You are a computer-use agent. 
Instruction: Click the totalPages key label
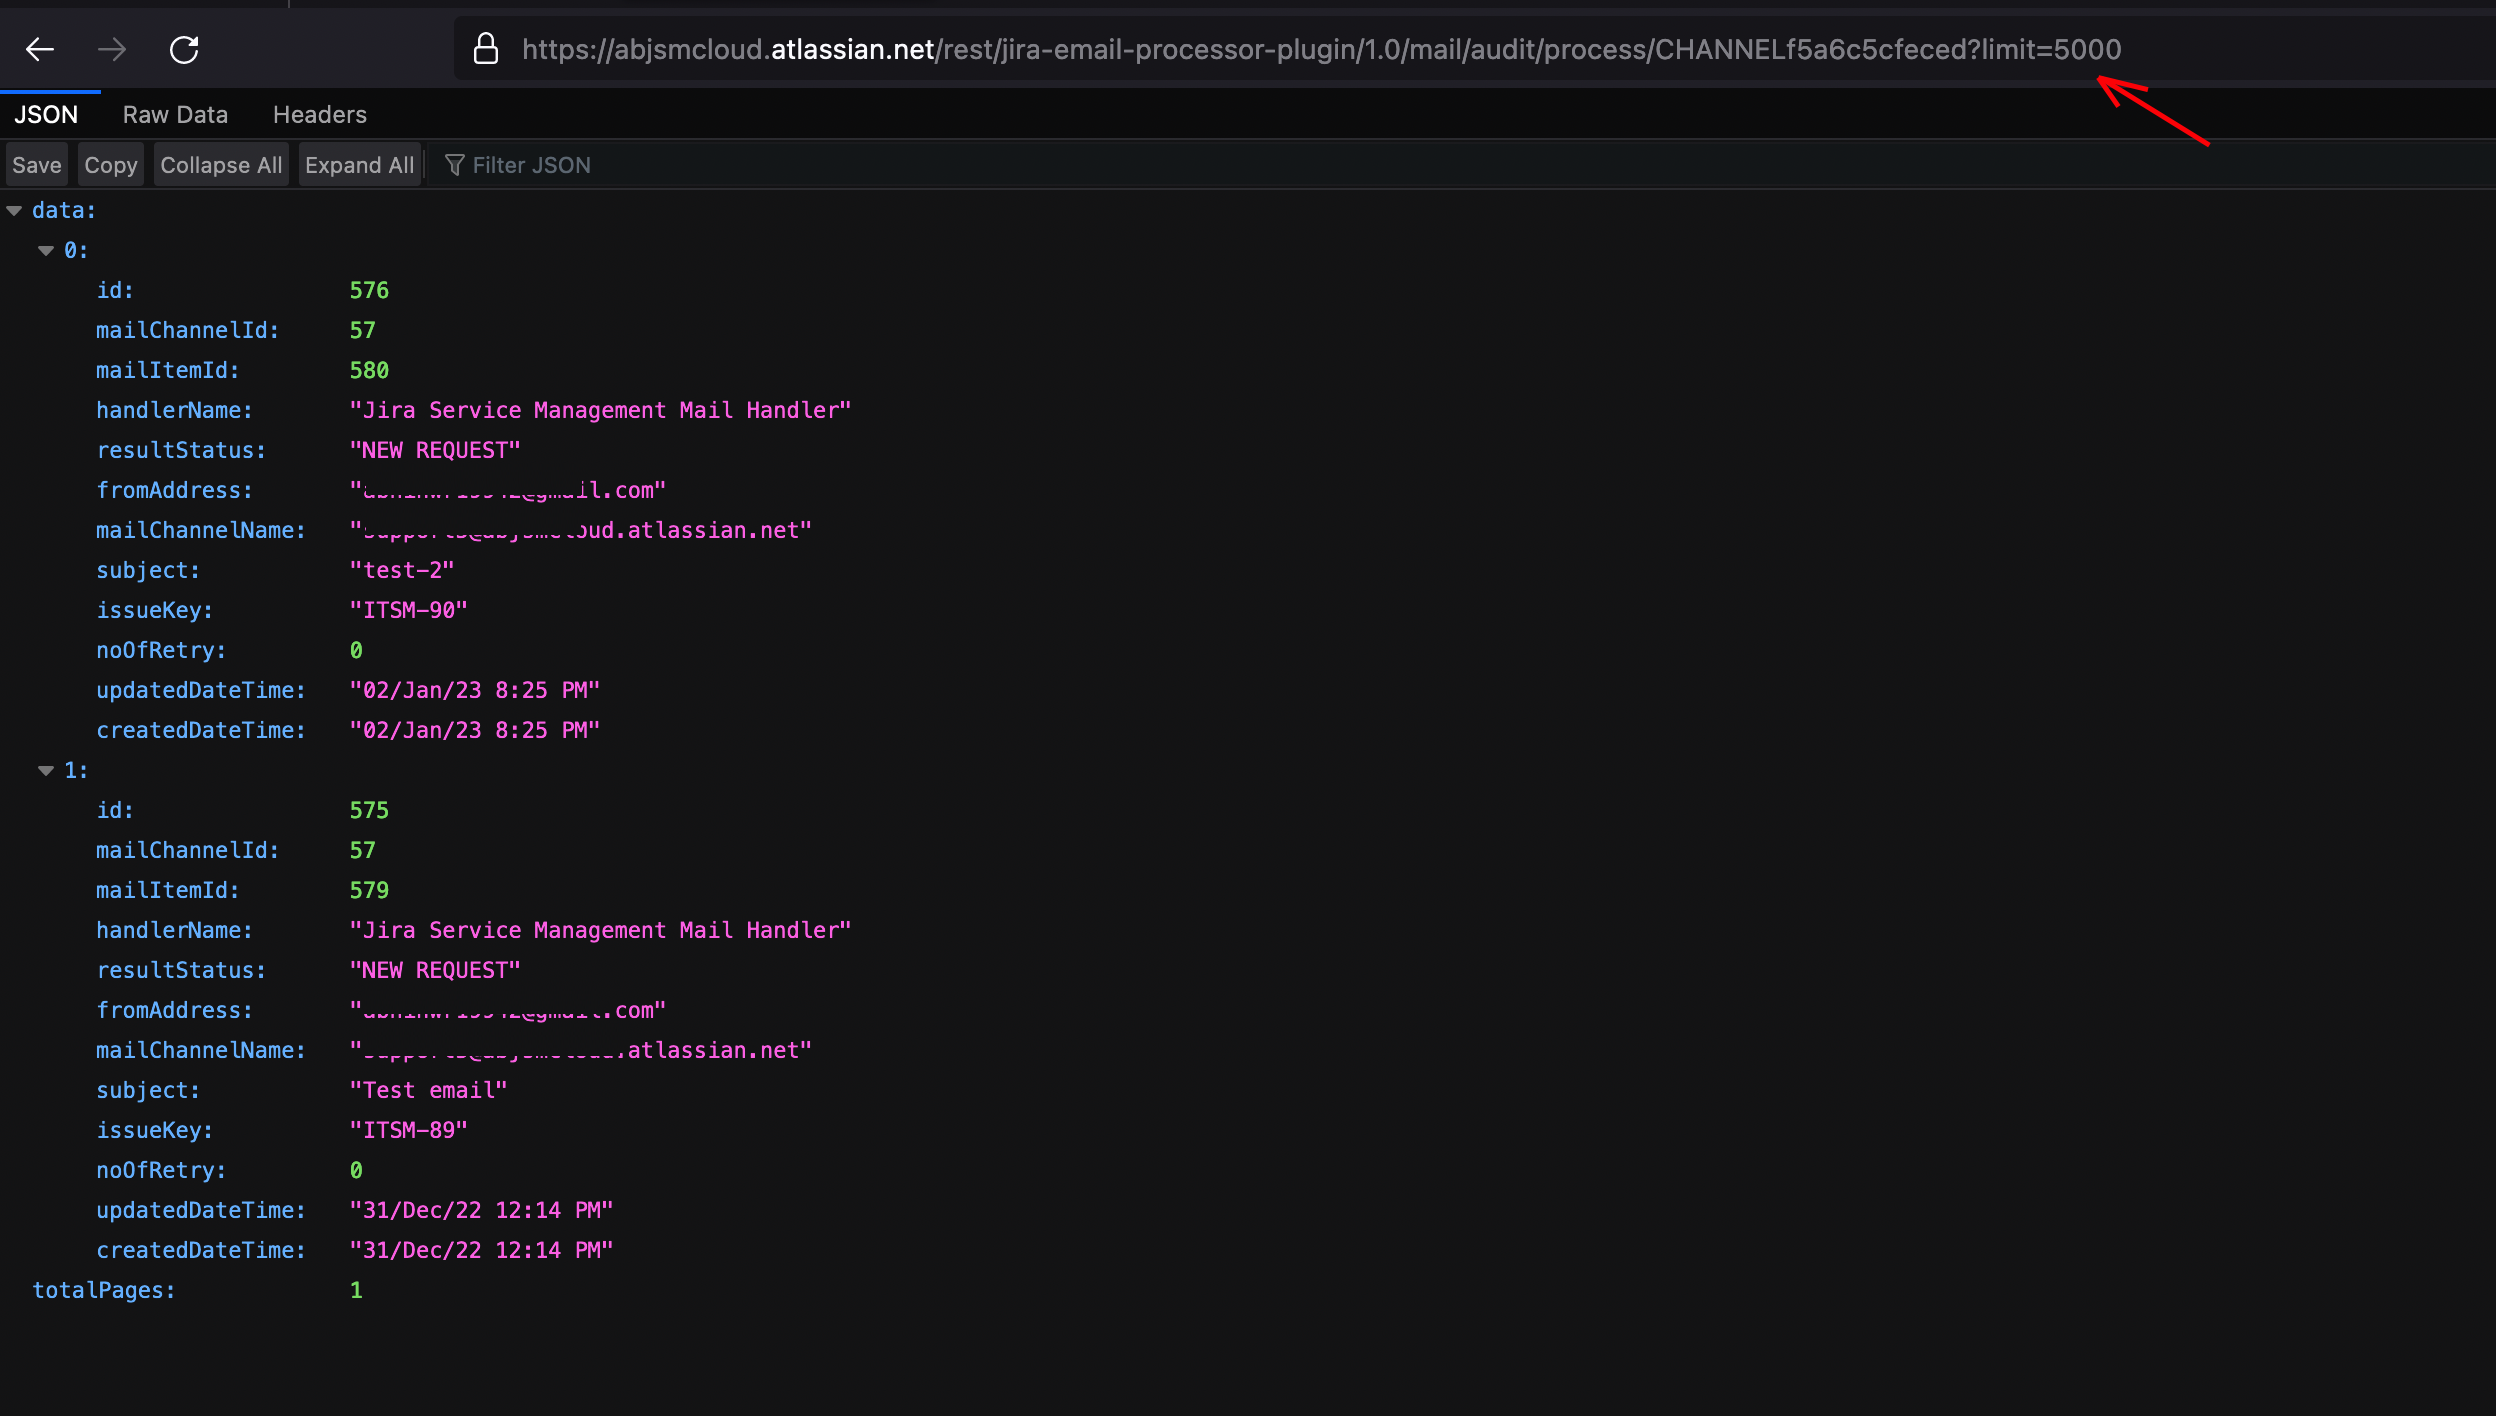point(103,1290)
